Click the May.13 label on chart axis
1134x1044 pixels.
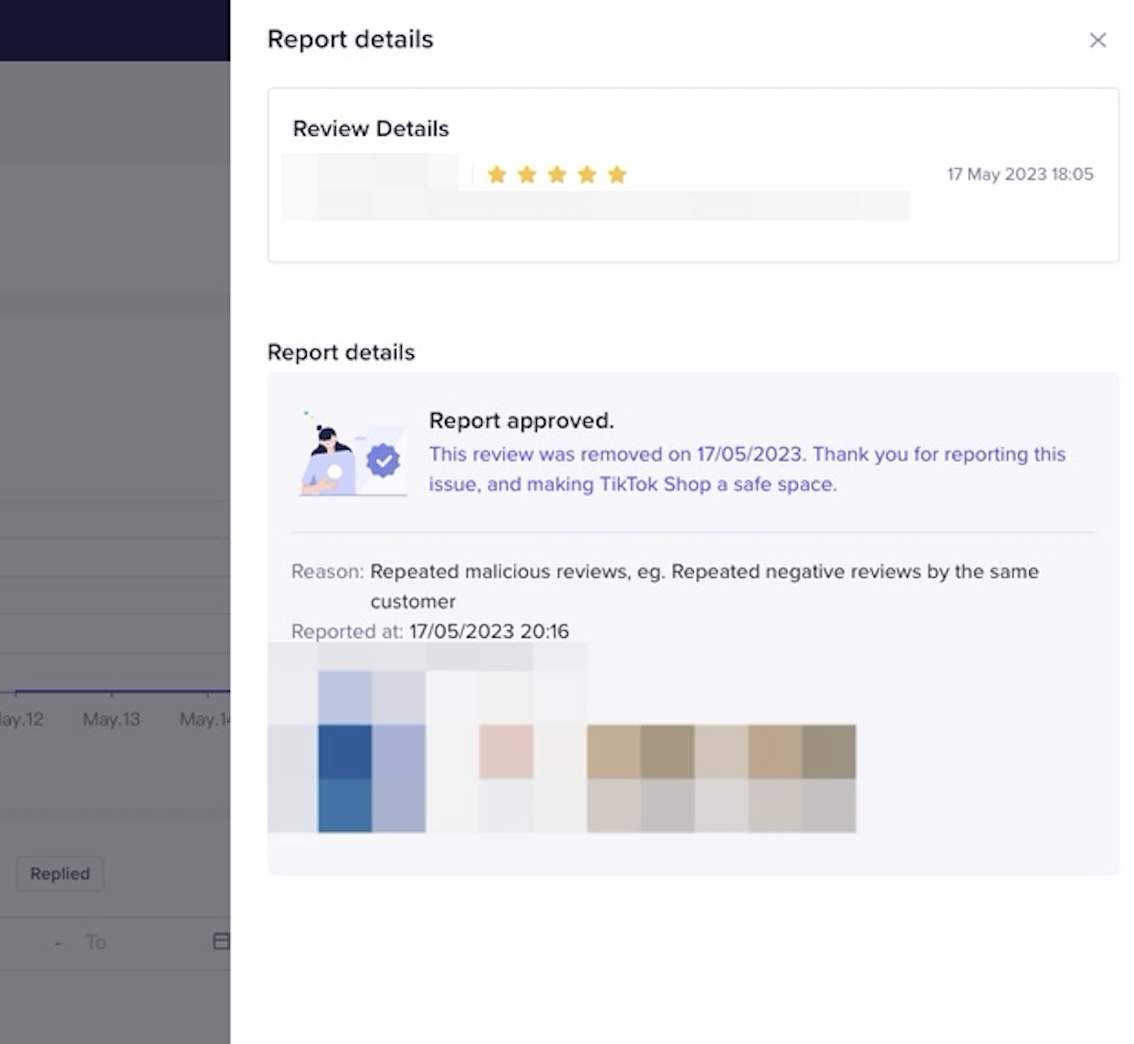tap(111, 720)
